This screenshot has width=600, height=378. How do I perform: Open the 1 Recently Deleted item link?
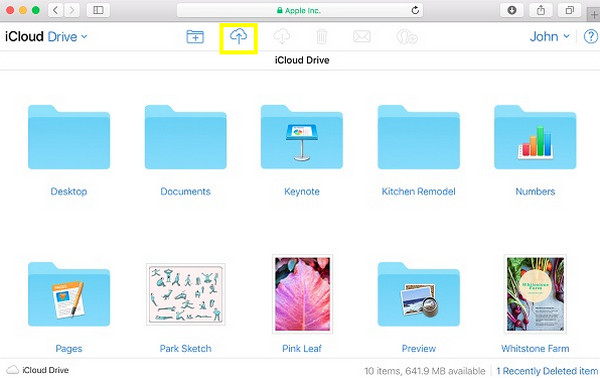pos(547,371)
